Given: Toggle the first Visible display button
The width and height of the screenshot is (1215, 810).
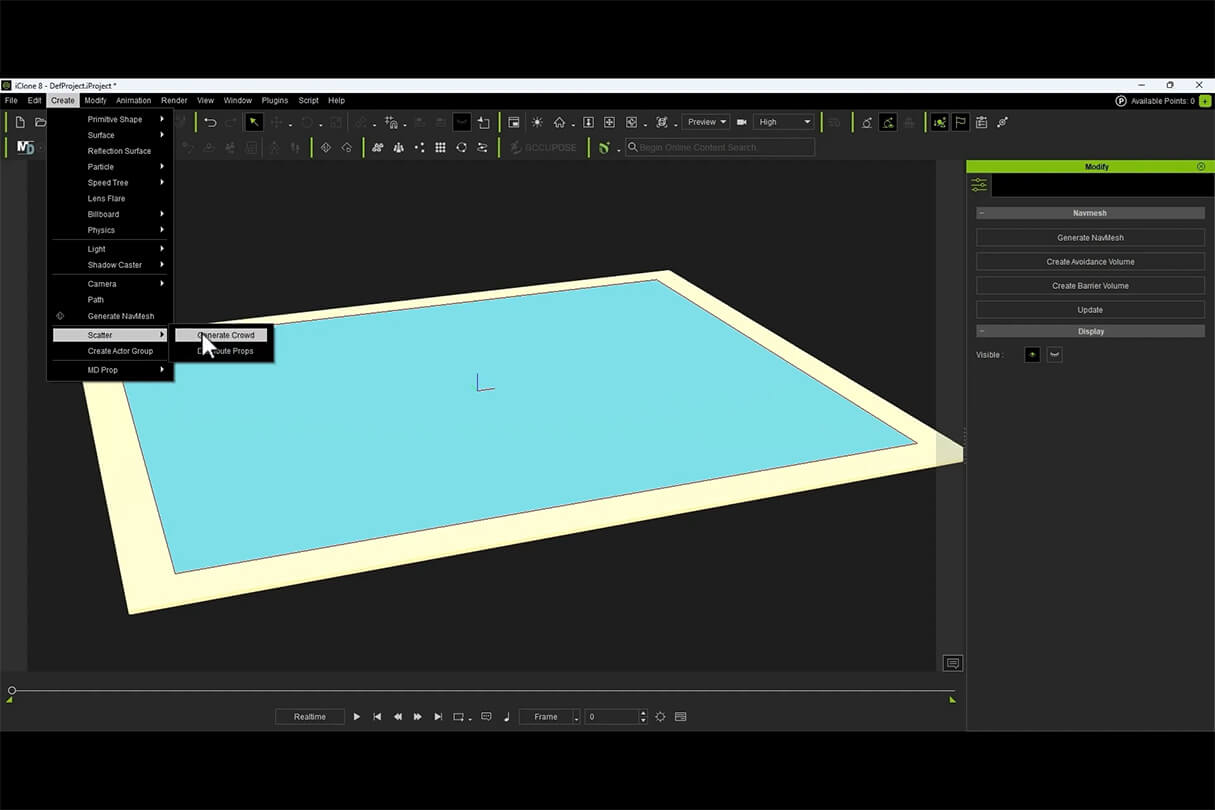Looking at the screenshot, I should click(x=1033, y=355).
